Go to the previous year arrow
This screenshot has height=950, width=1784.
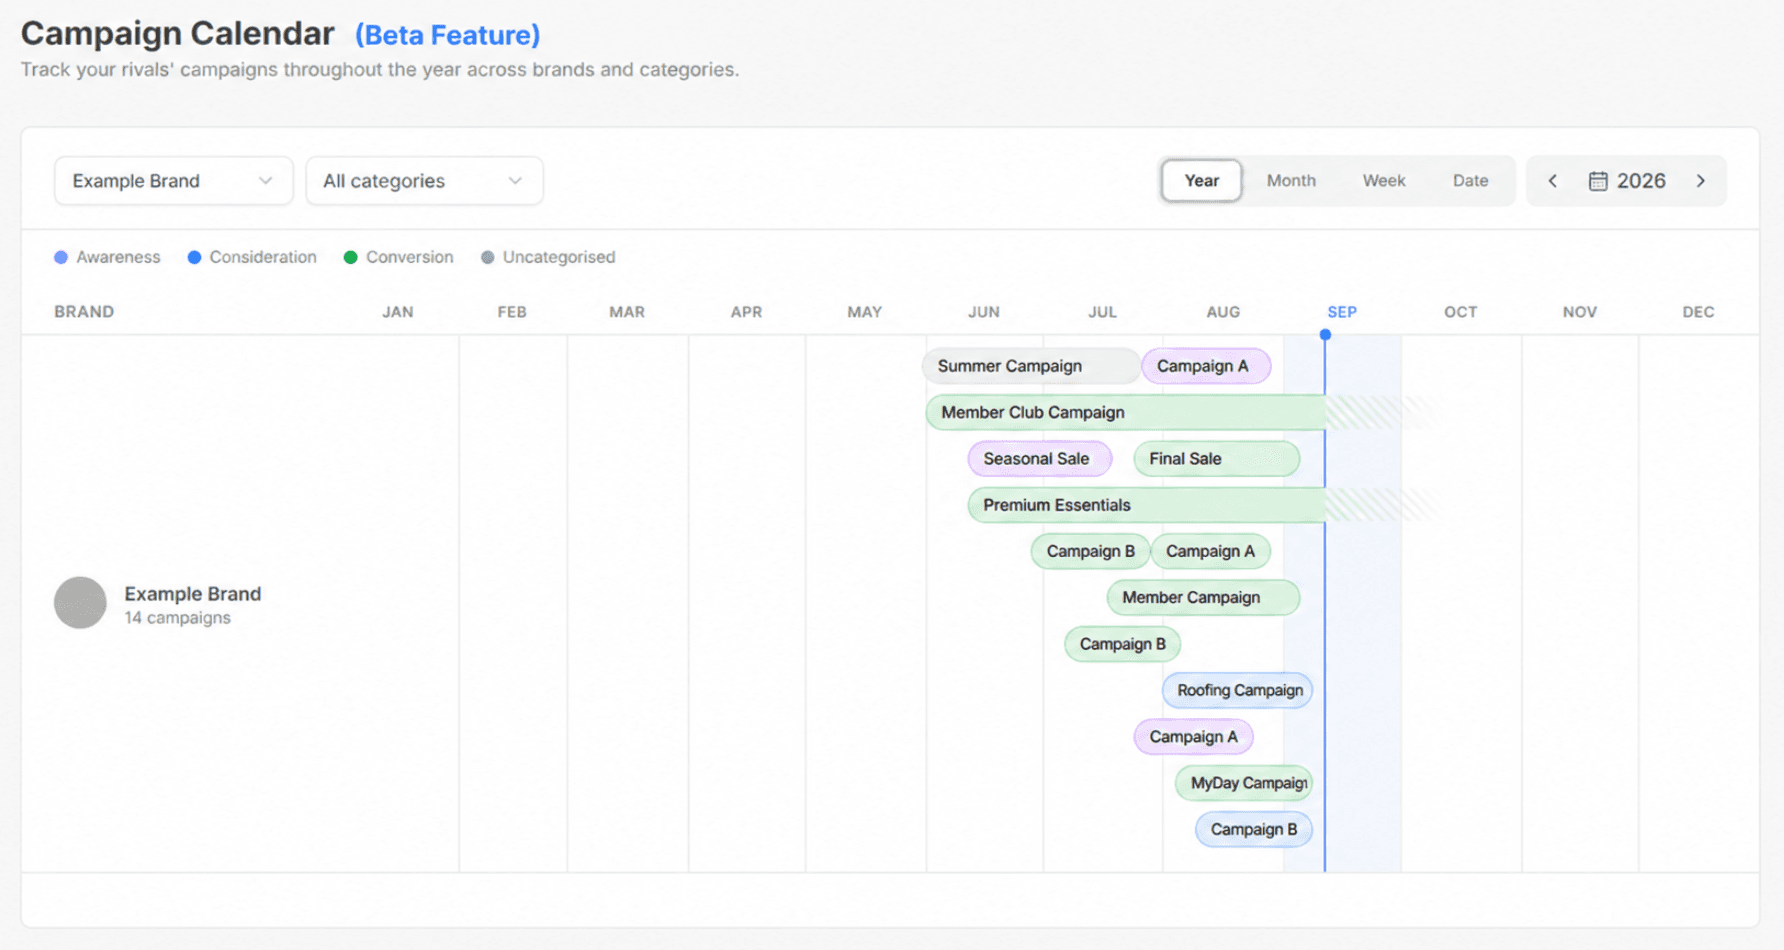pyautogui.click(x=1552, y=181)
